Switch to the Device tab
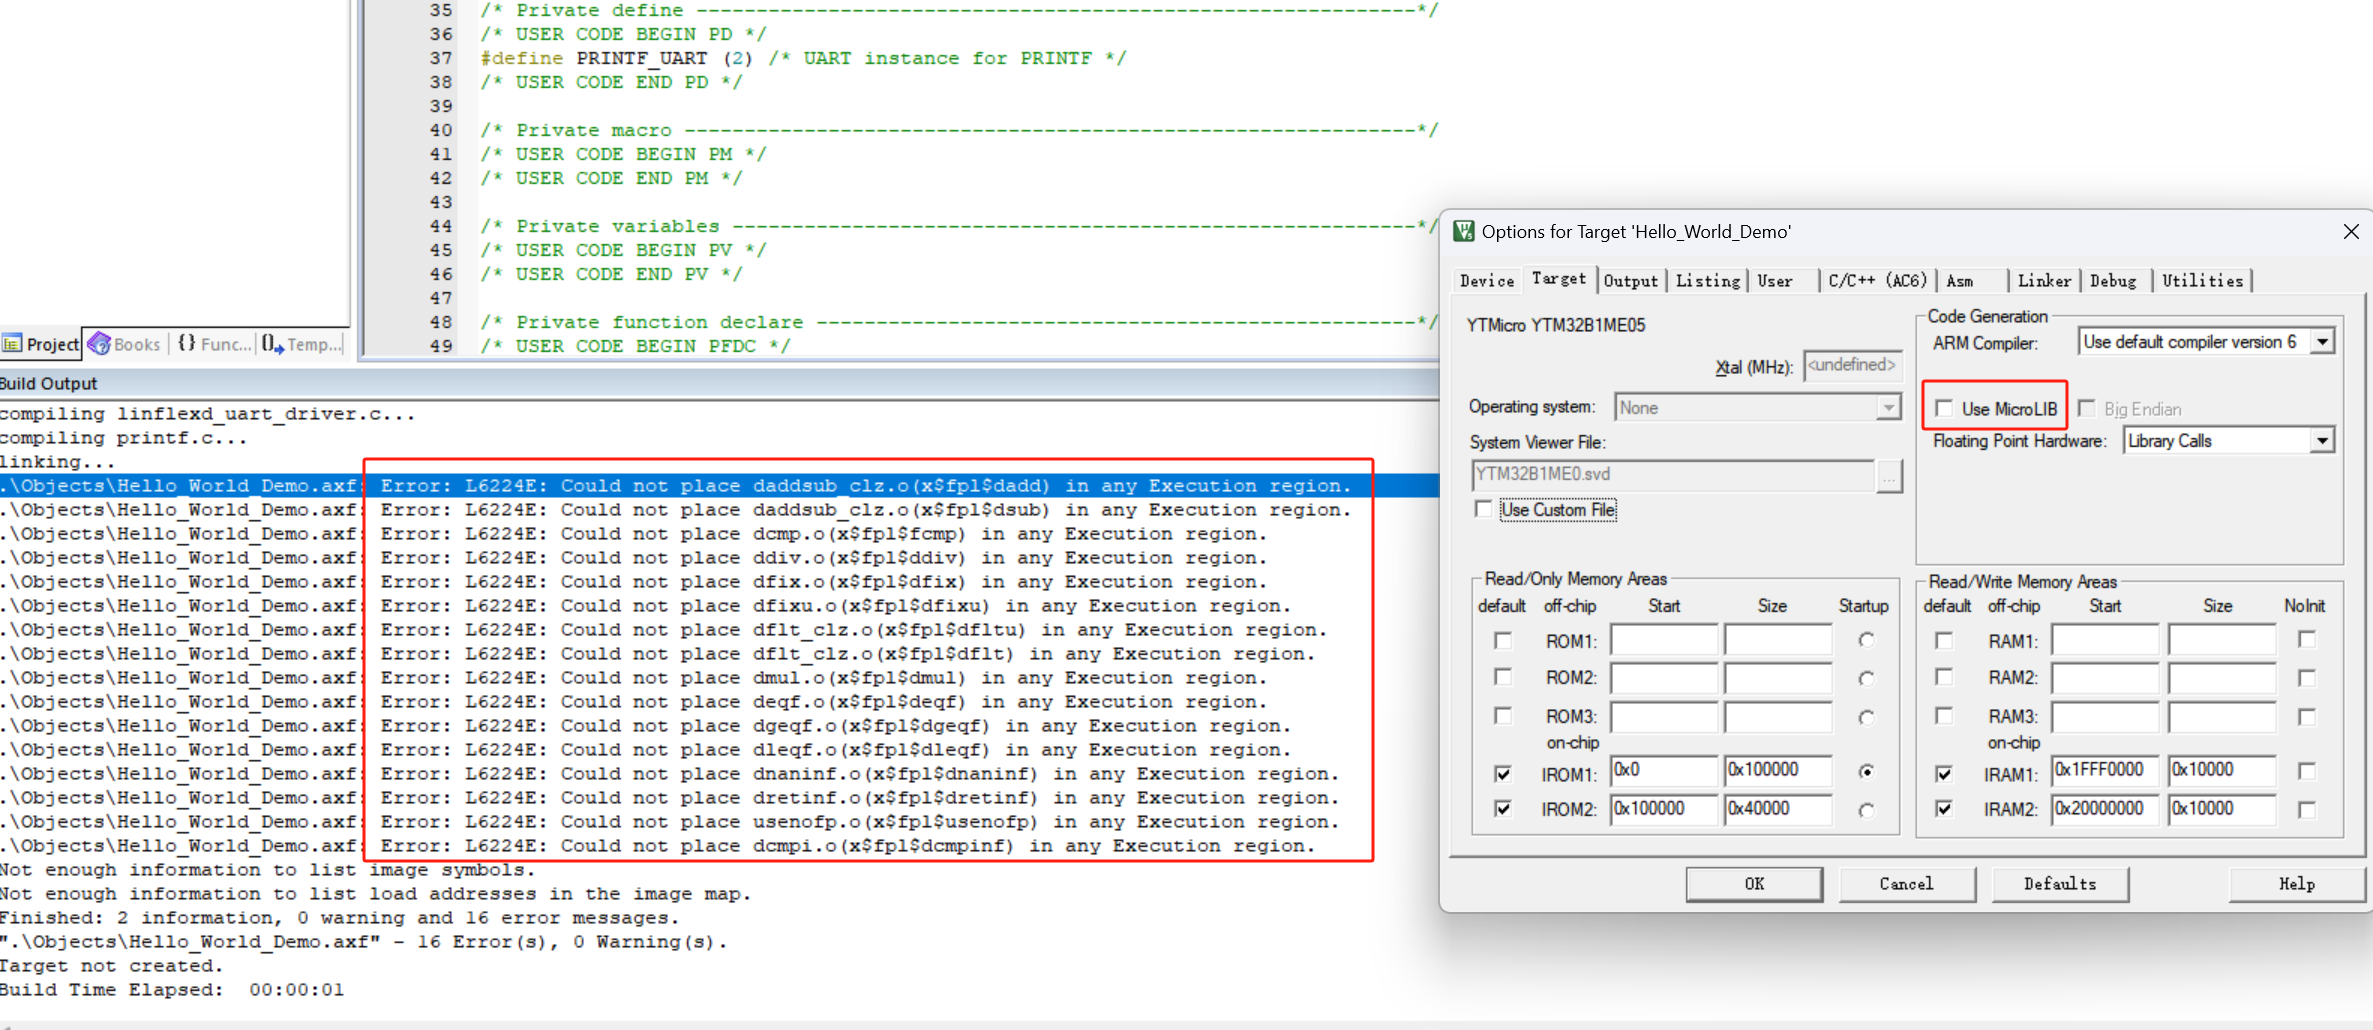This screenshot has width=2373, height=1030. click(x=1487, y=281)
